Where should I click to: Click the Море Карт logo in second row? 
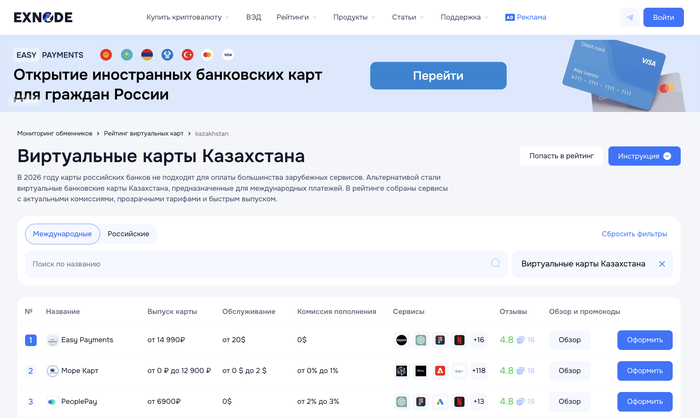53,371
